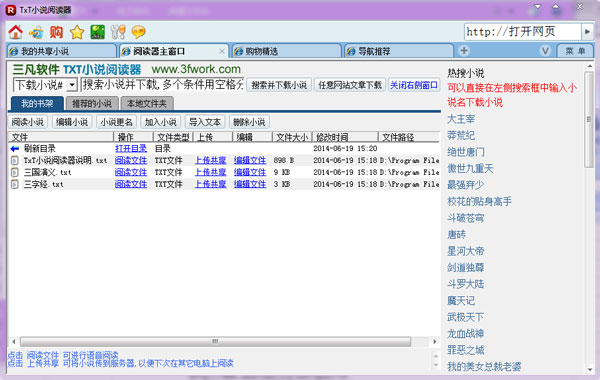Click the red 购 shopping icon

[56, 32]
